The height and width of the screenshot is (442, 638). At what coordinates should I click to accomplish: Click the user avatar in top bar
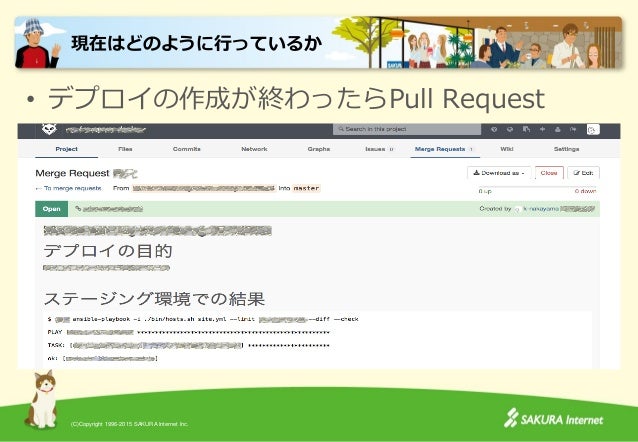tap(593, 130)
